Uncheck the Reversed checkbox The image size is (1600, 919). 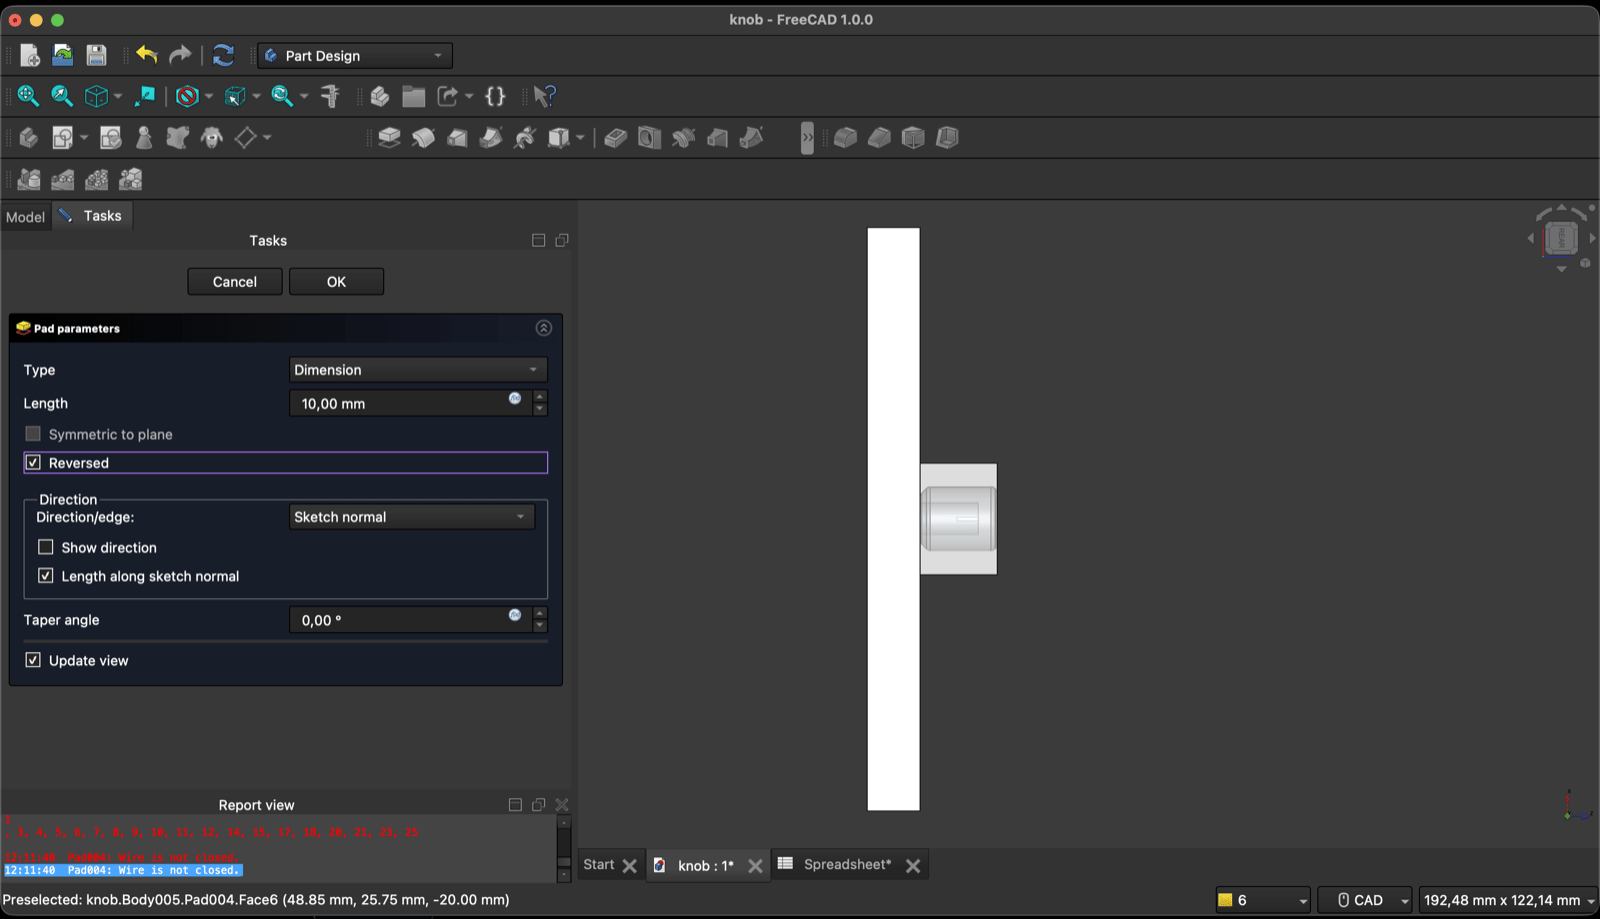click(33, 463)
